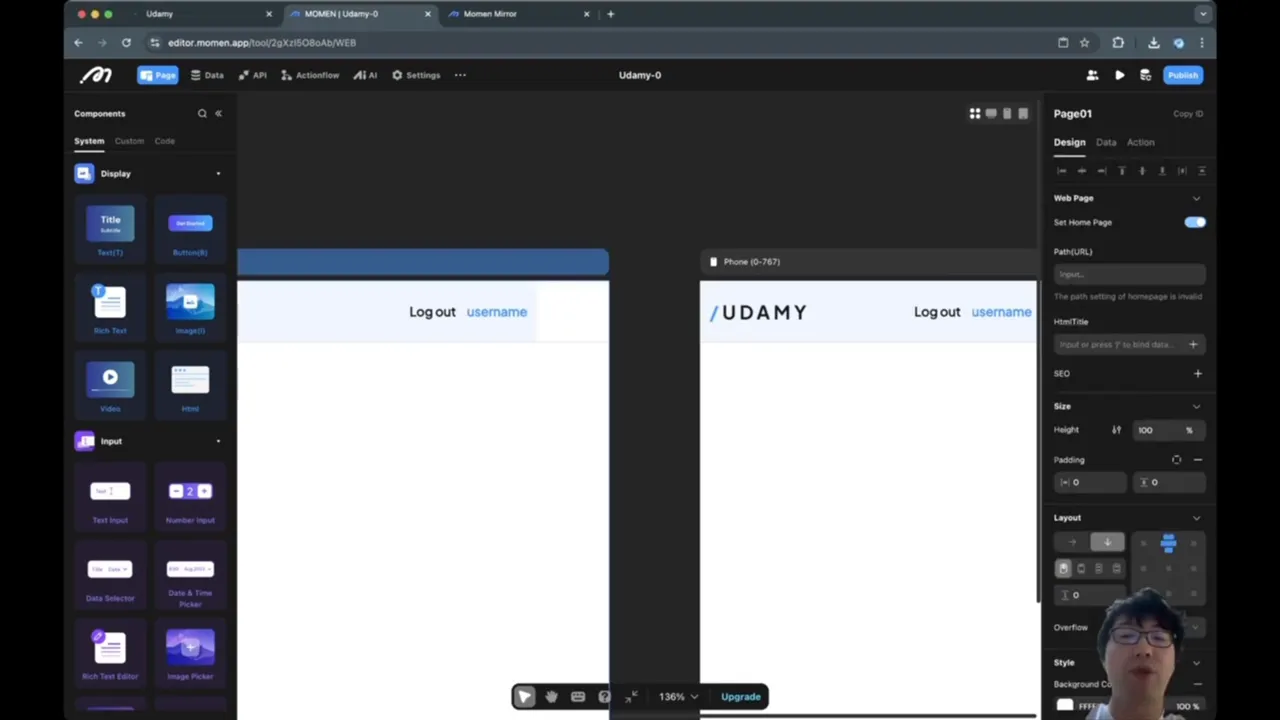Click the align top icon in Design panel
Viewport: 1280px width, 720px height.
point(1122,171)
